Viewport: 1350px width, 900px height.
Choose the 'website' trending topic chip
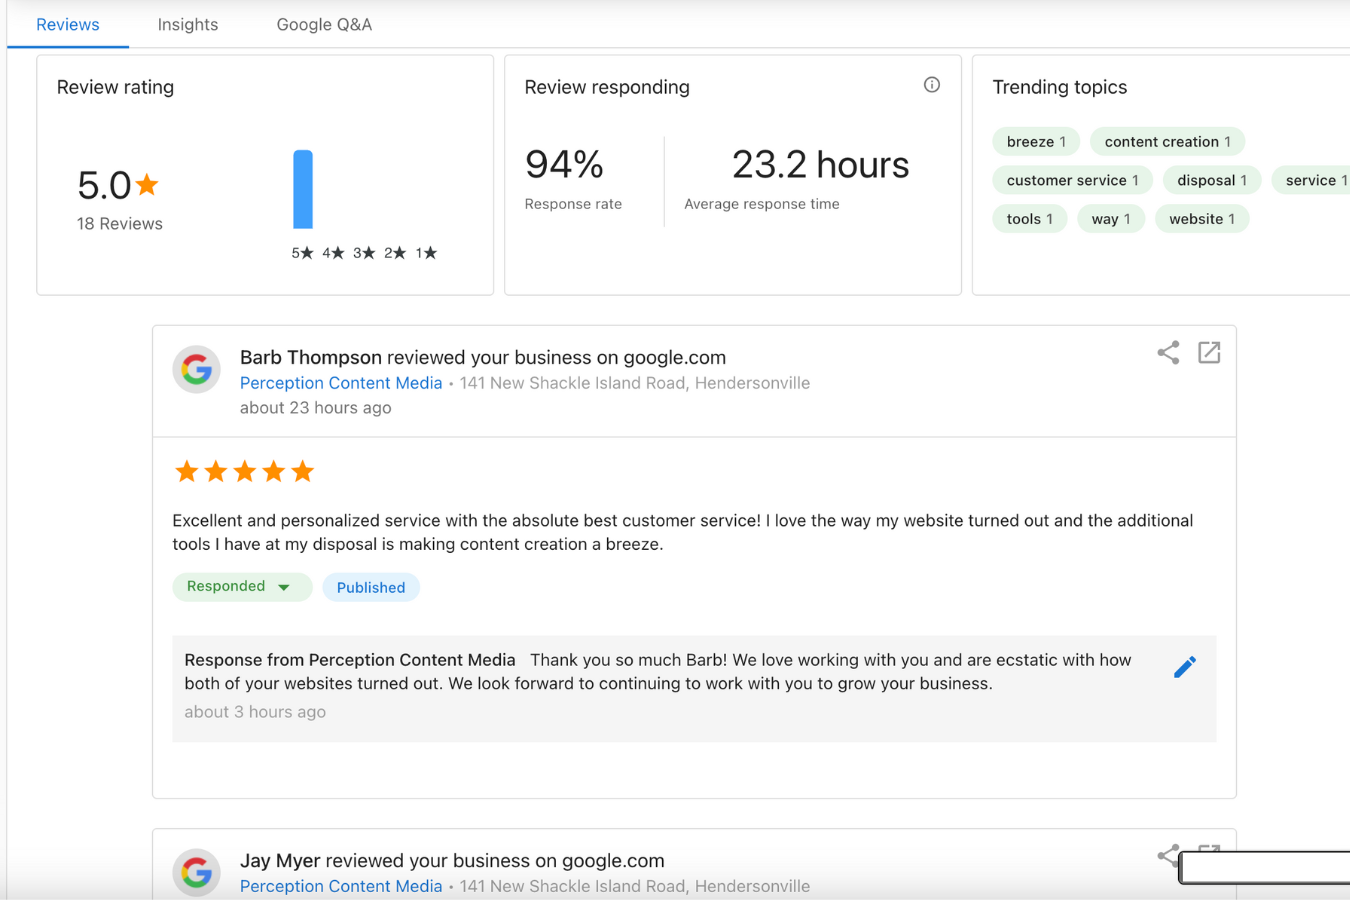(1201, 219)
